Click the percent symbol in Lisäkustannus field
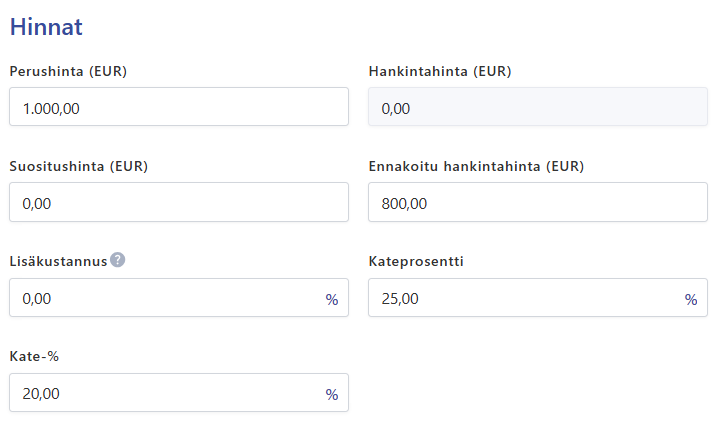This screenshot has width=713, height=425. click(332, 300)
